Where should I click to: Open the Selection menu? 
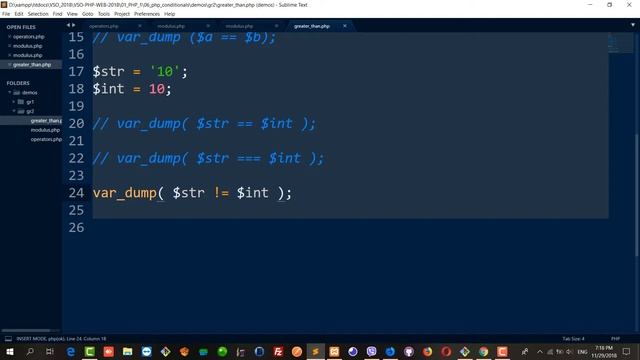coord(38,14)
